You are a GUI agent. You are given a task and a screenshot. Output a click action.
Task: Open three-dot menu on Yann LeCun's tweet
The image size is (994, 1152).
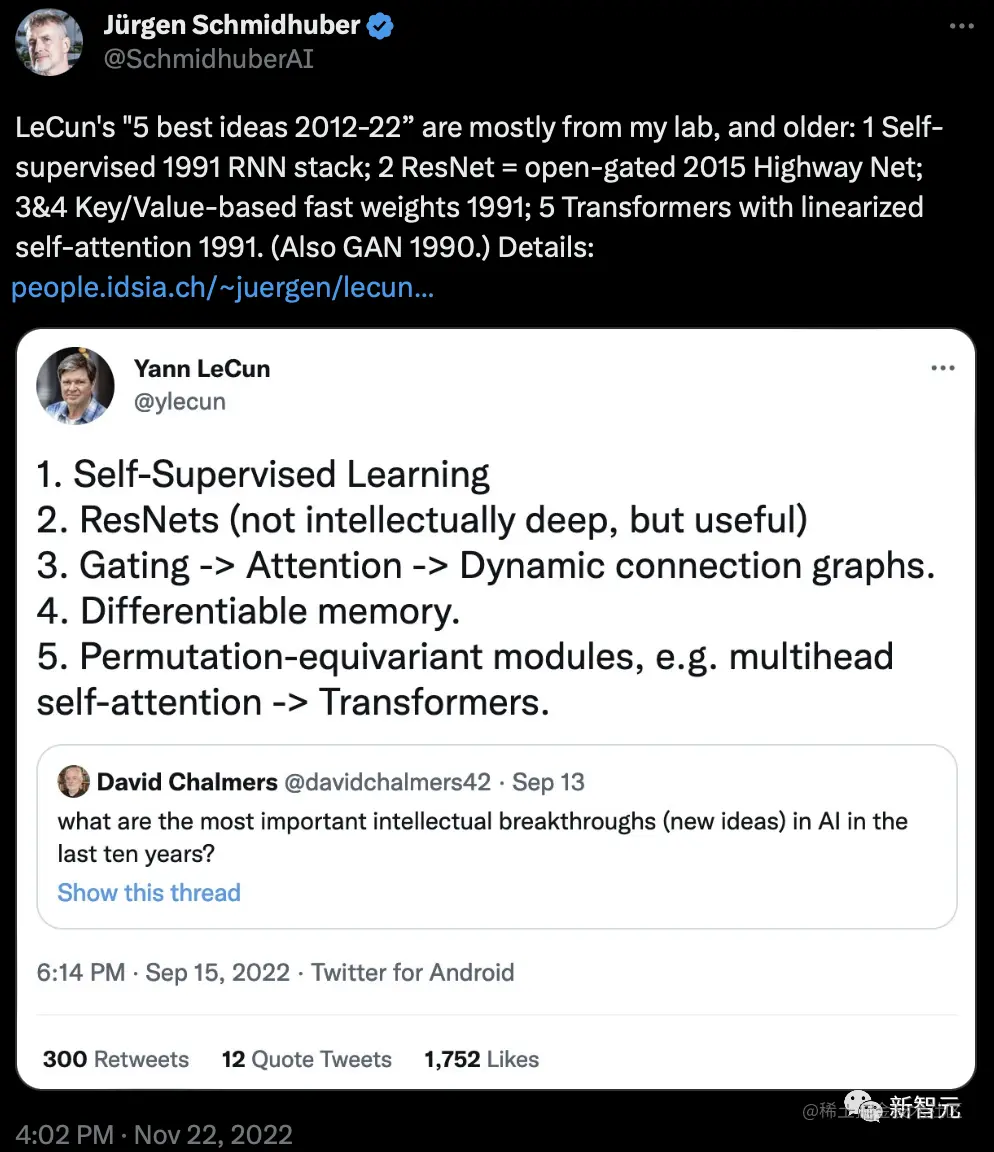[942, 368]
